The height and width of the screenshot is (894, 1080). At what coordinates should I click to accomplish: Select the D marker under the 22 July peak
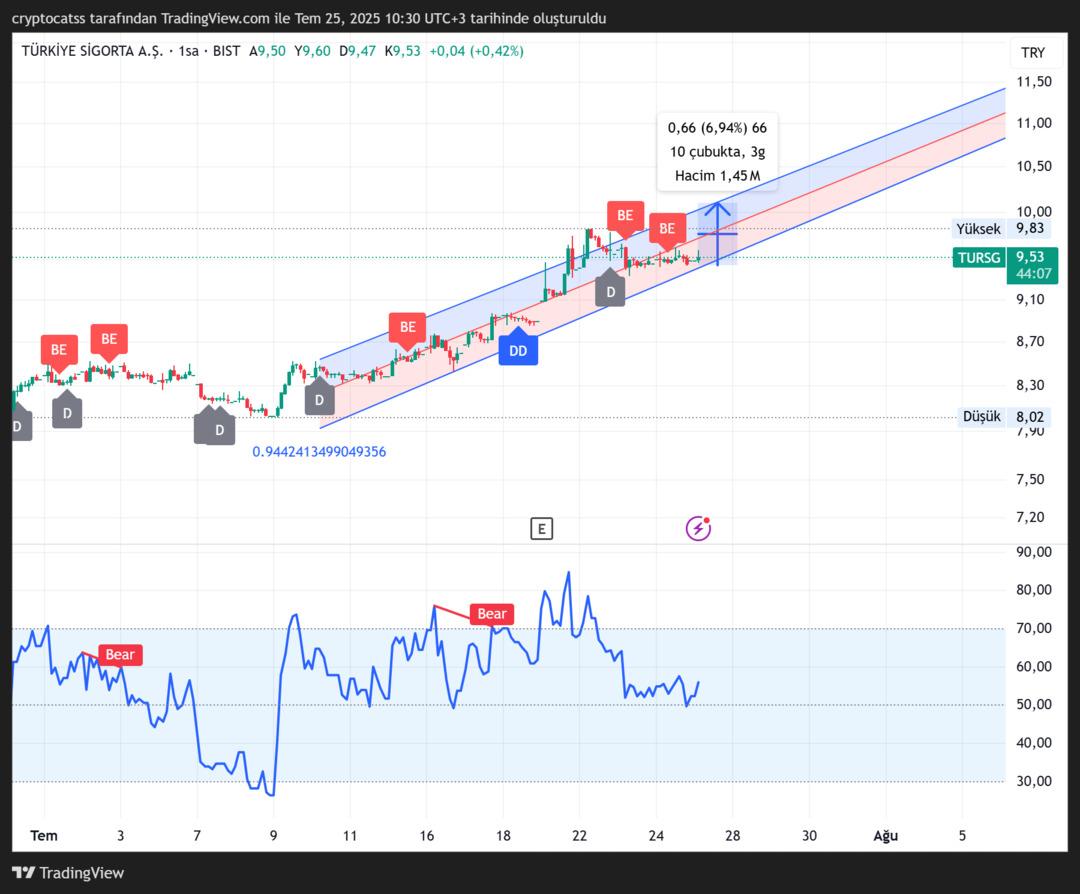click(x=610, y=290)
